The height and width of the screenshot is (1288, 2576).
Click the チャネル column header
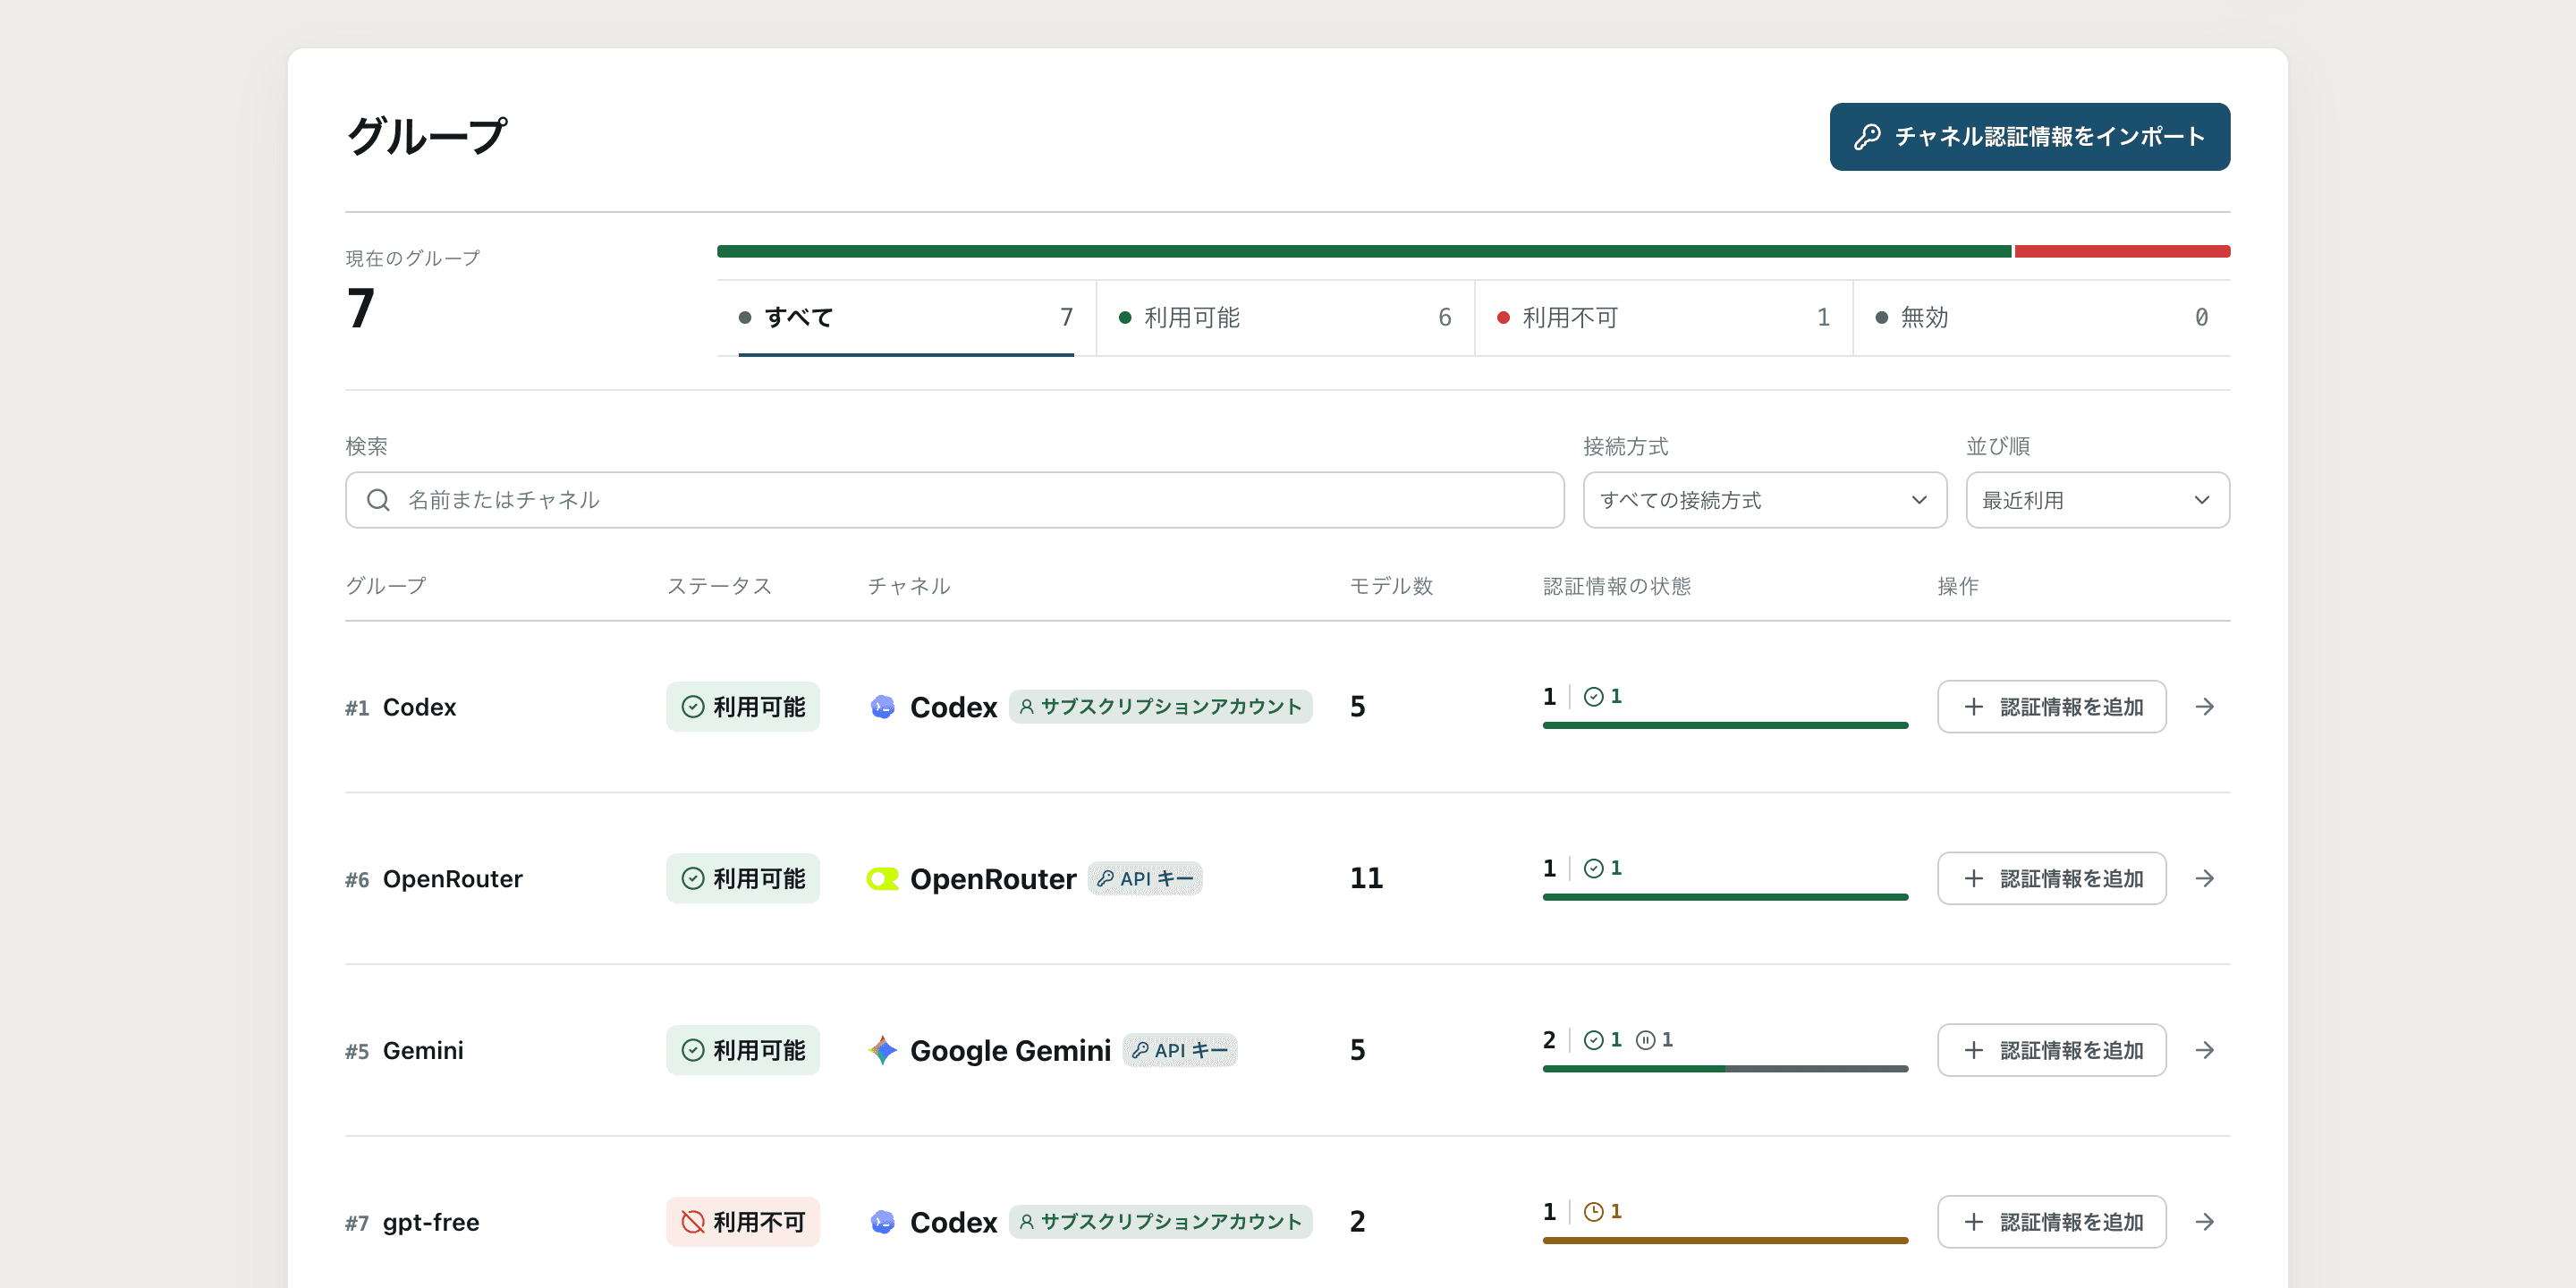[x=908, y=586]
